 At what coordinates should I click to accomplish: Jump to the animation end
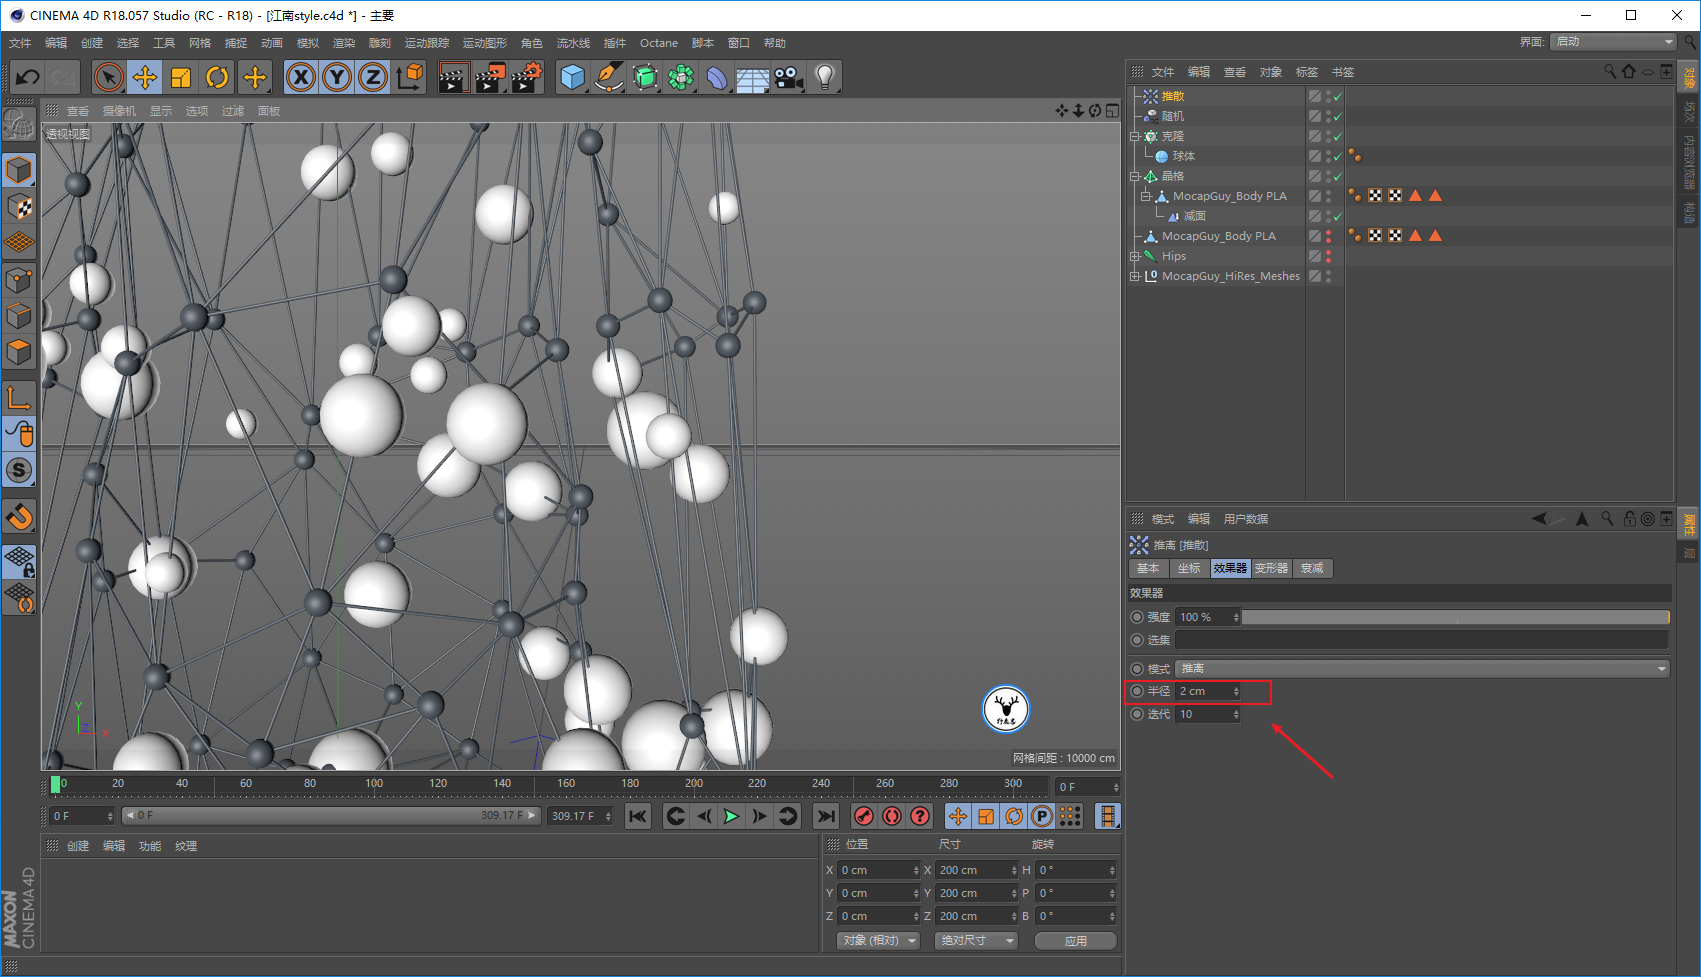pyautogui.click(x=825, y=816)
